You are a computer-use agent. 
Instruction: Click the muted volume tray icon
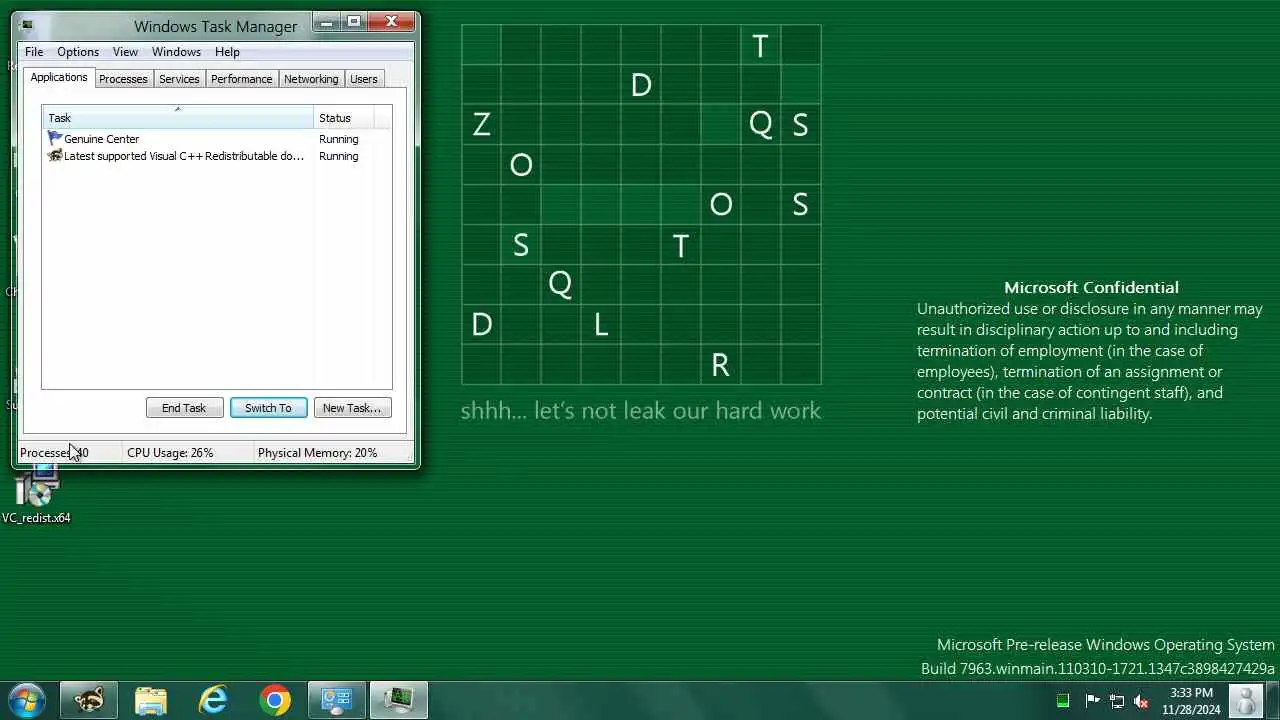[x=1141, y=701]
